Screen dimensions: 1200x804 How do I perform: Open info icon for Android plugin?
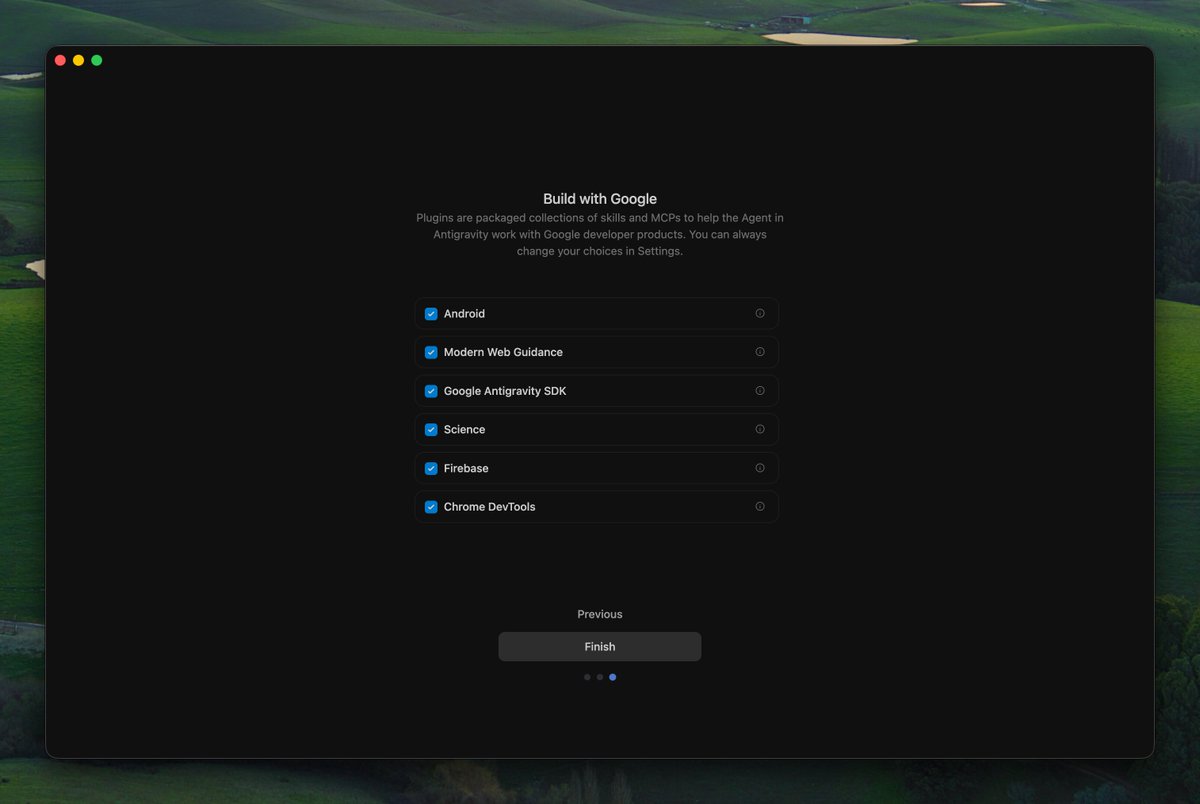pos(760,313)
